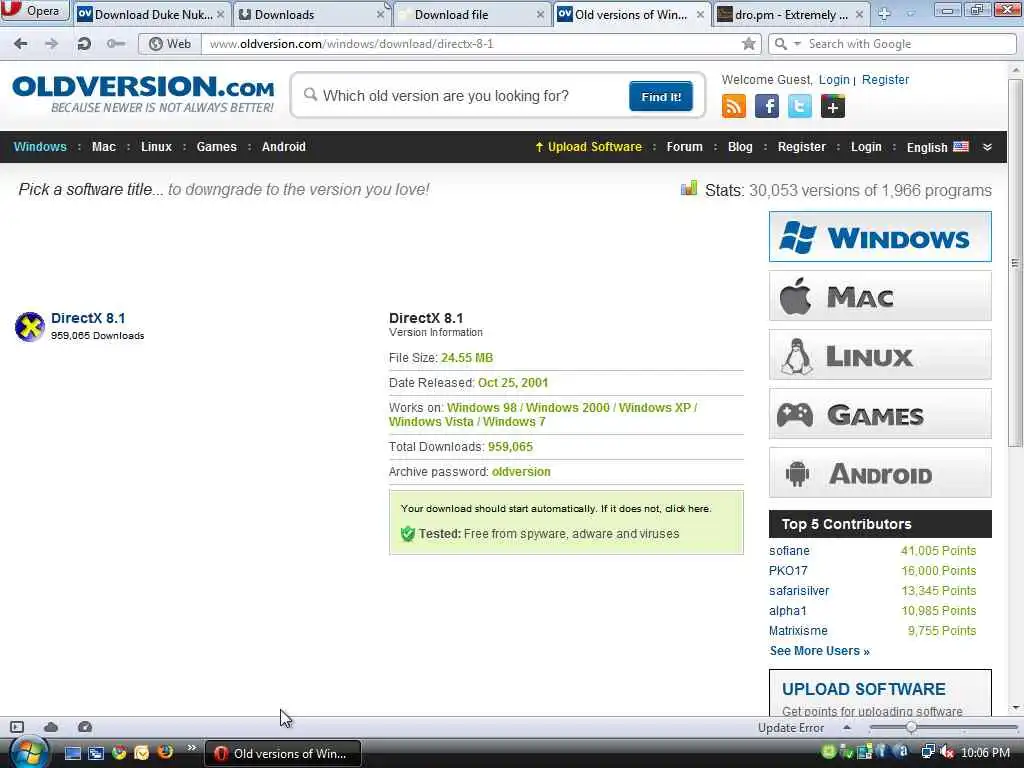Viewport: 1024px width, 768px height.
Task: Open the Facebook icon
Action: coord(767,106)
